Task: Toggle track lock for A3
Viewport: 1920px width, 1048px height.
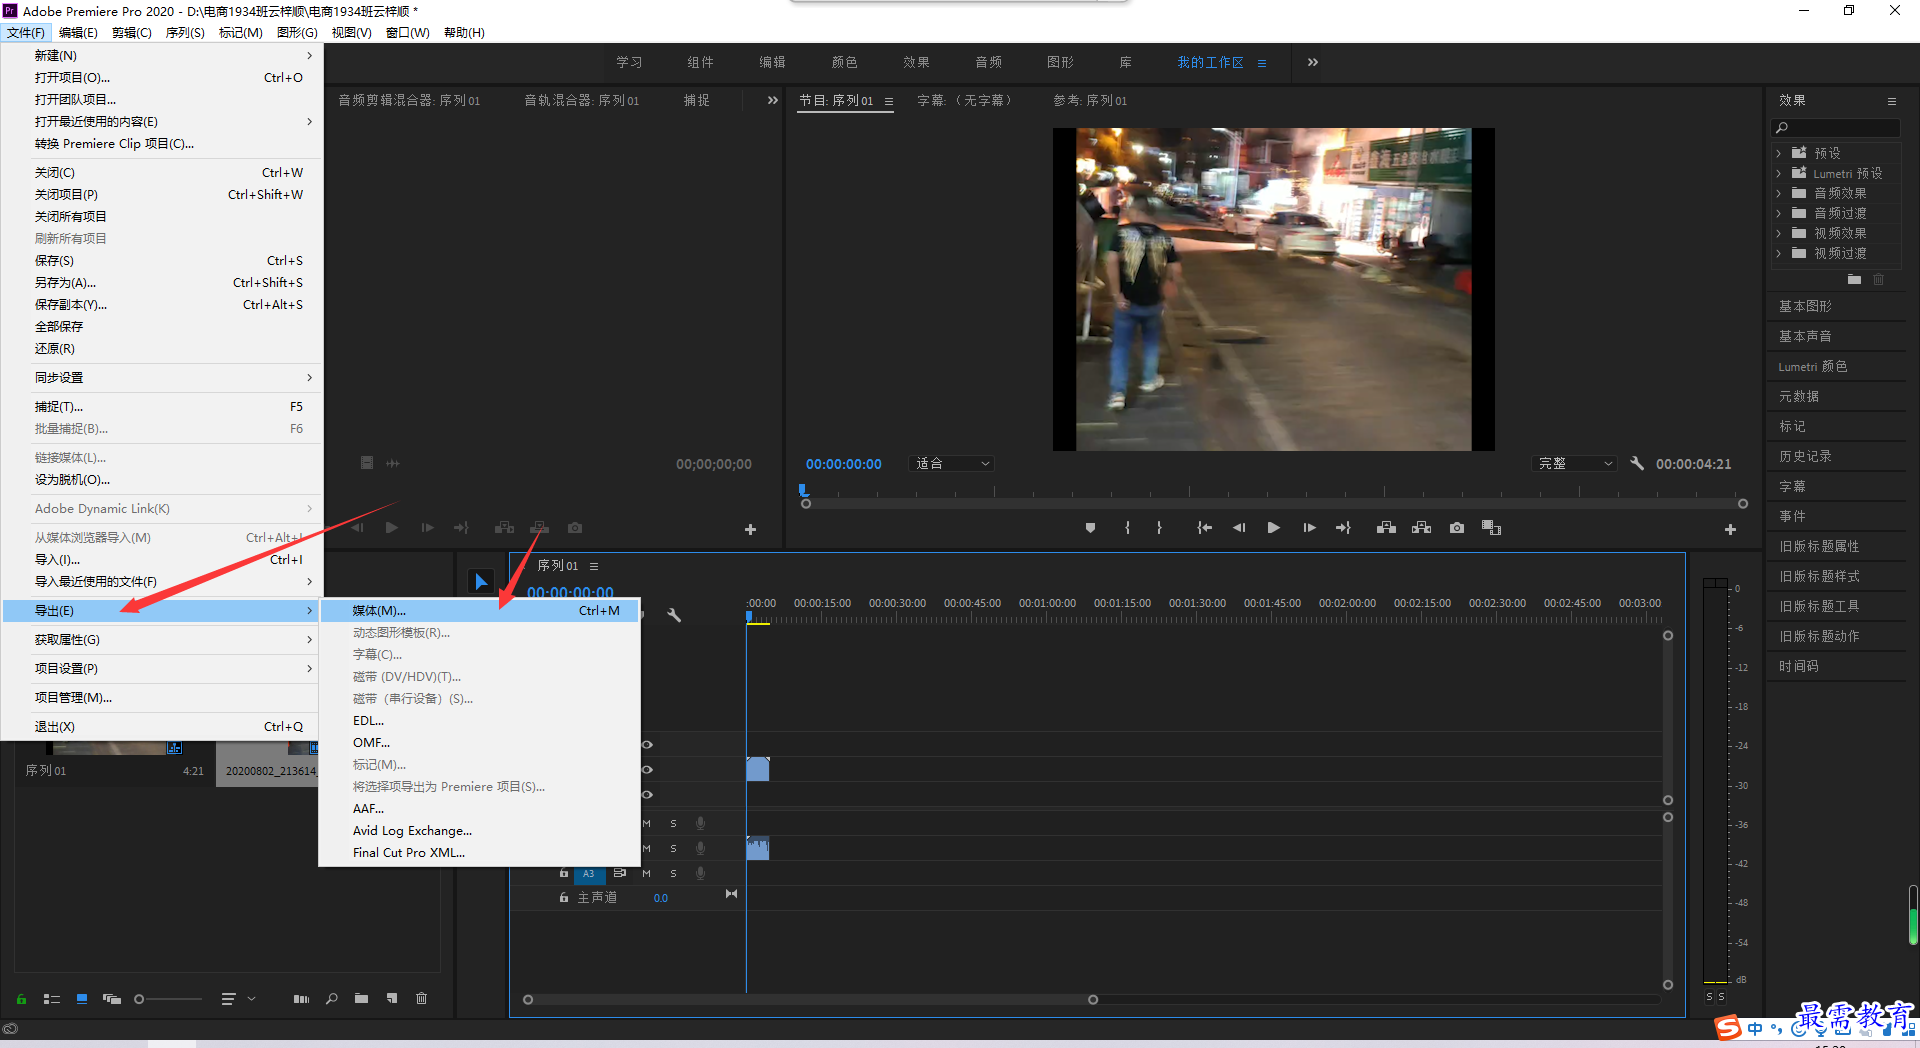Action: (564, 873)
